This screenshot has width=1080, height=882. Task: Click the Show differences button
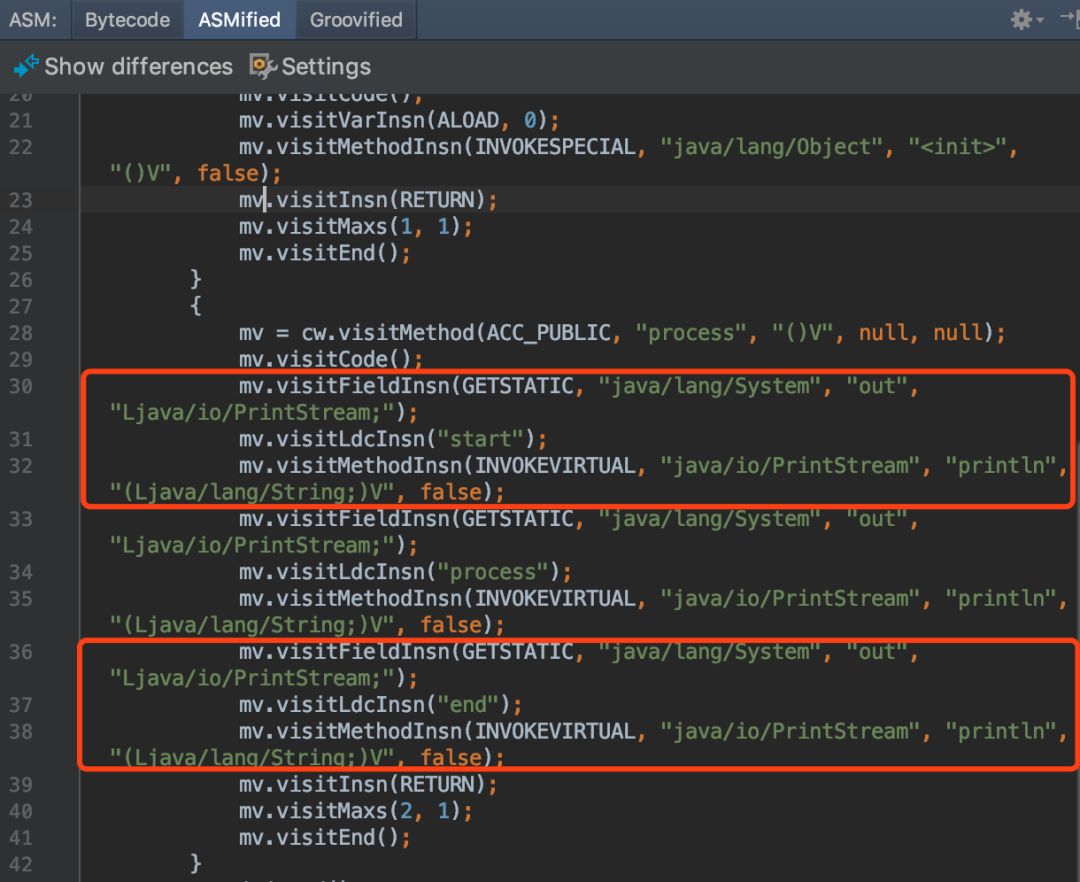coord(137,66)
